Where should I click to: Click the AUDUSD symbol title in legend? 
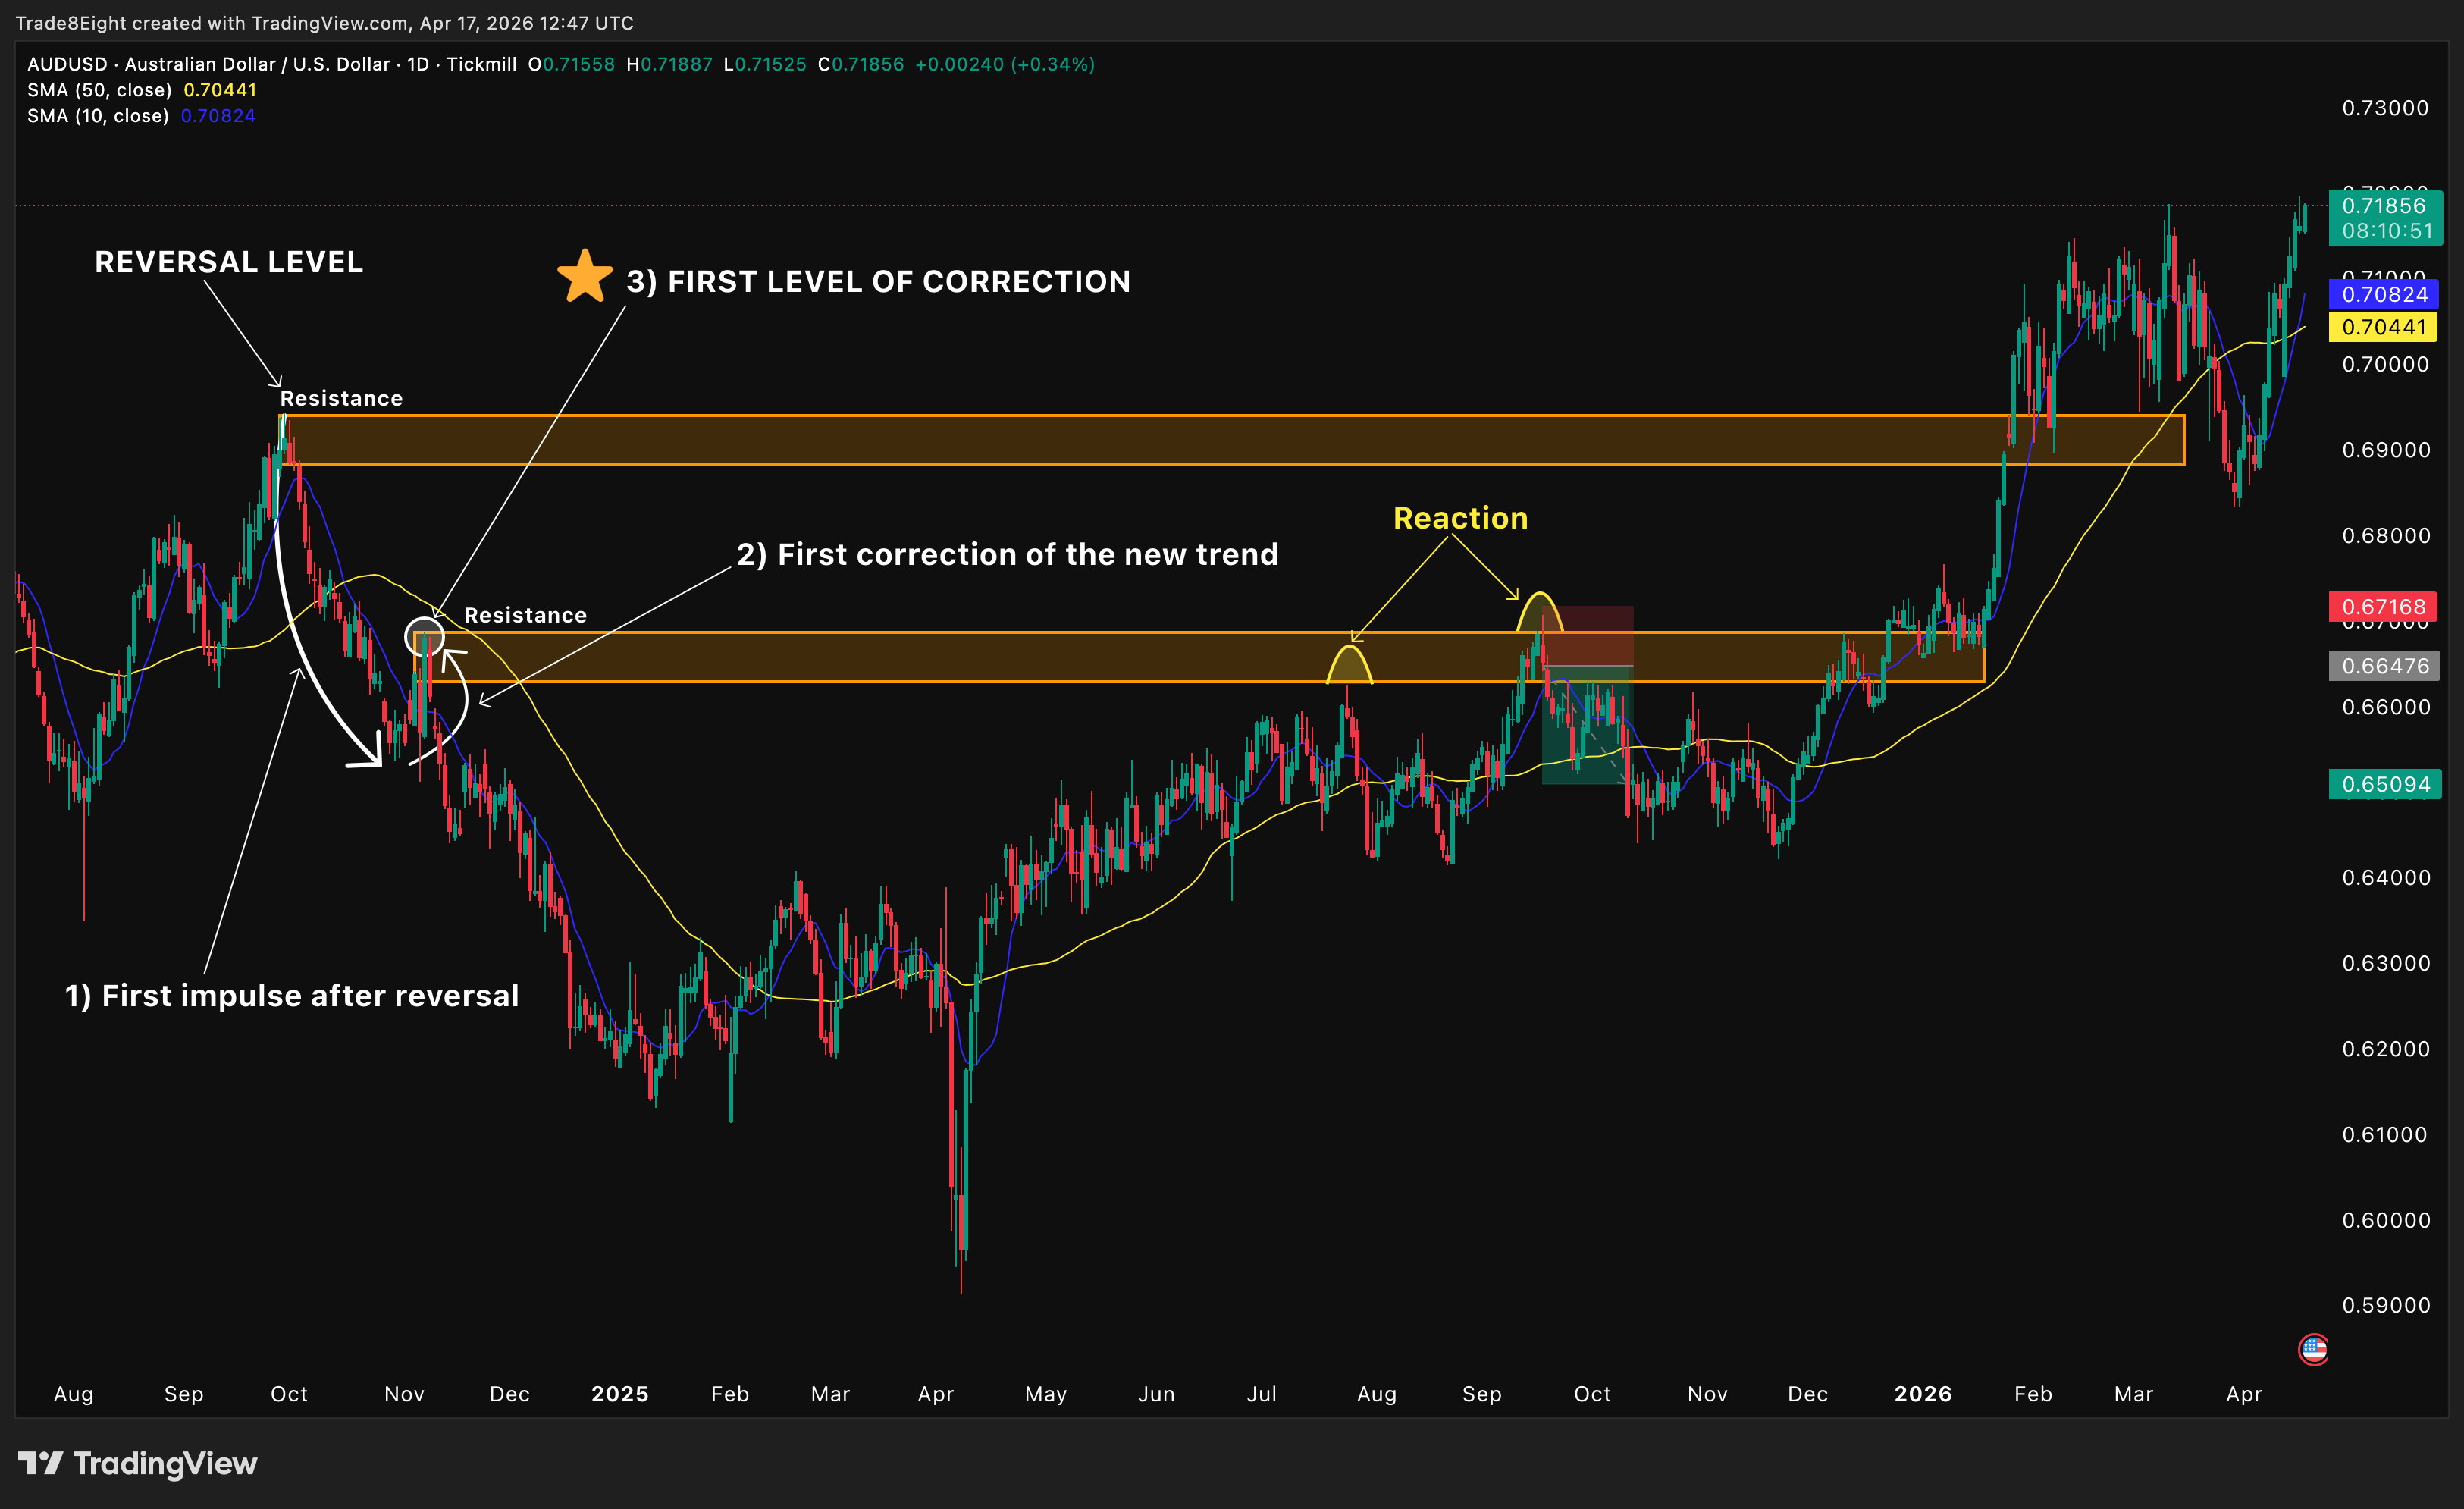pos(272,64)
